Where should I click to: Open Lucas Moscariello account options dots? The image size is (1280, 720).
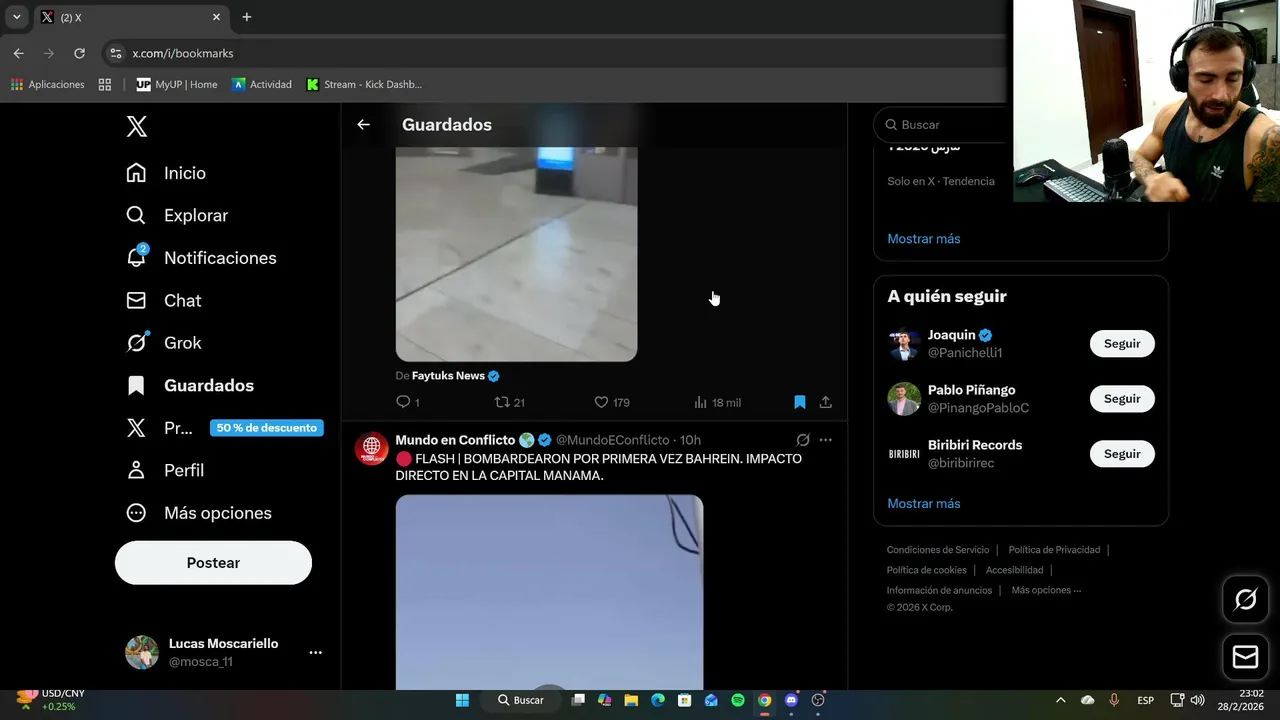pyautogui.click(x=315, y=652)
